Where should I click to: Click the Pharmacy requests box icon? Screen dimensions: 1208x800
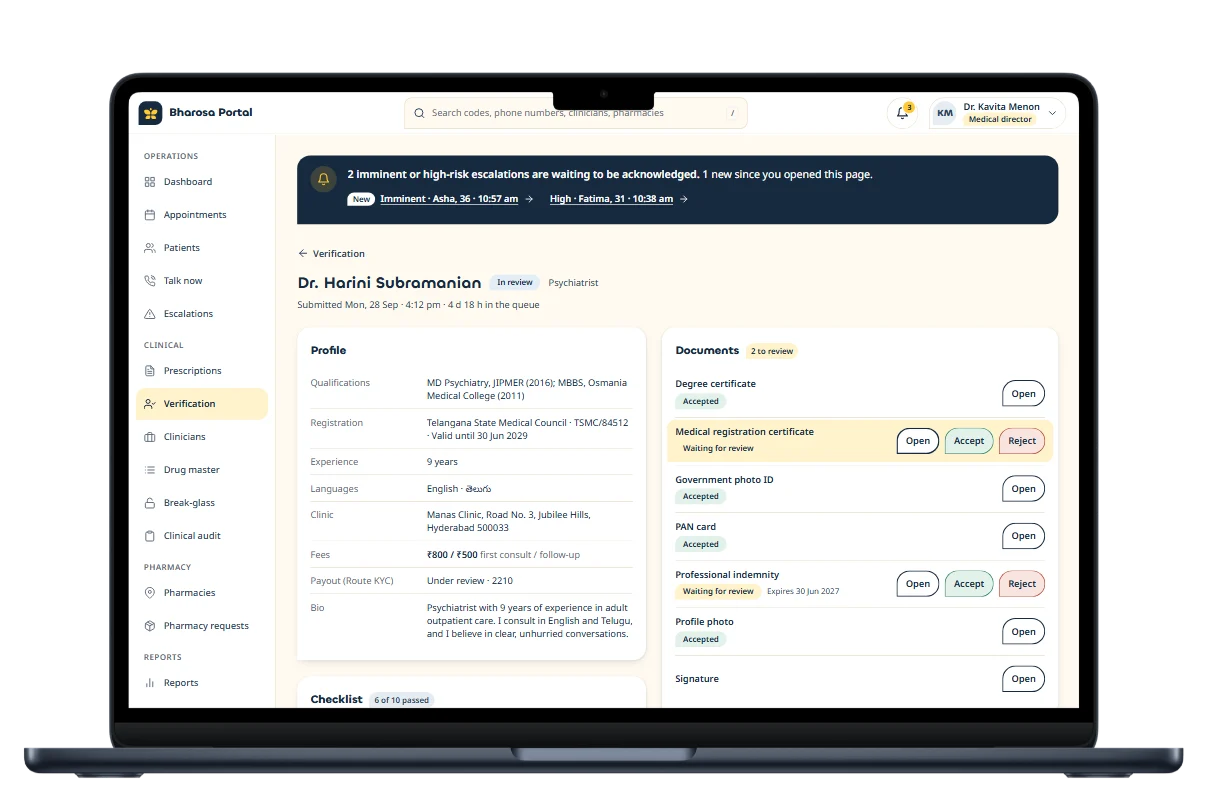coord(150,626)
